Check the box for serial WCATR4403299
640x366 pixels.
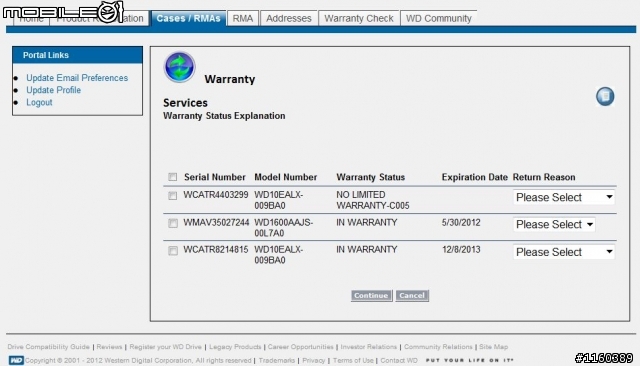[x=173, y=195]
